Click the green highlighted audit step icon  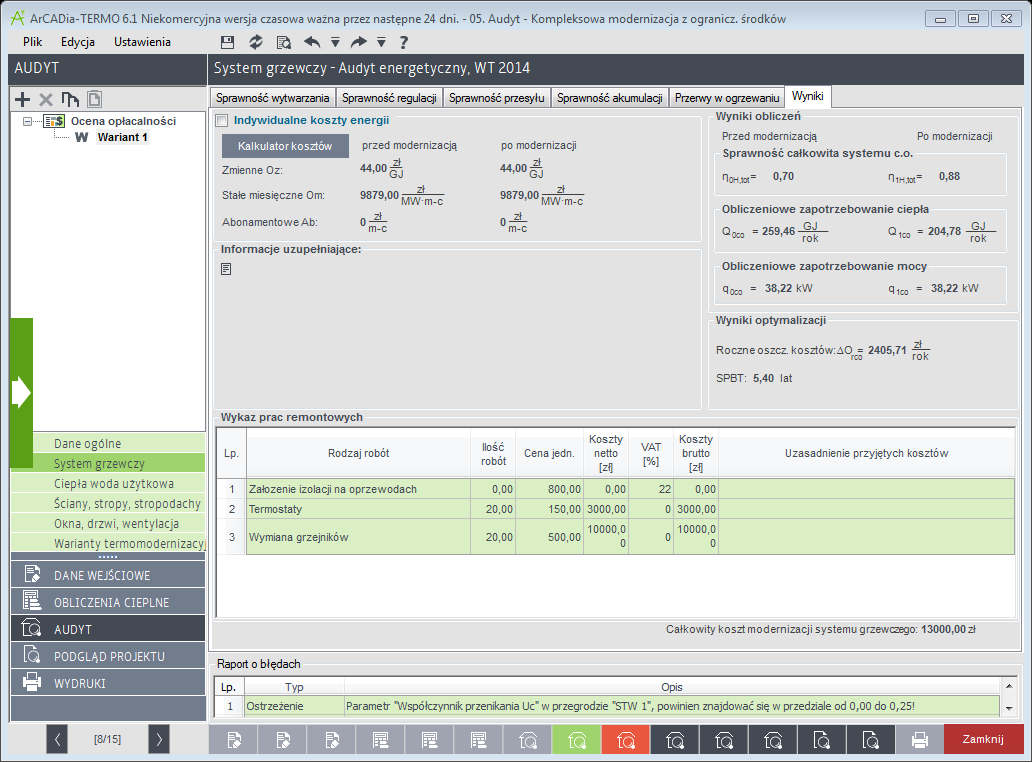coord(577,740)
